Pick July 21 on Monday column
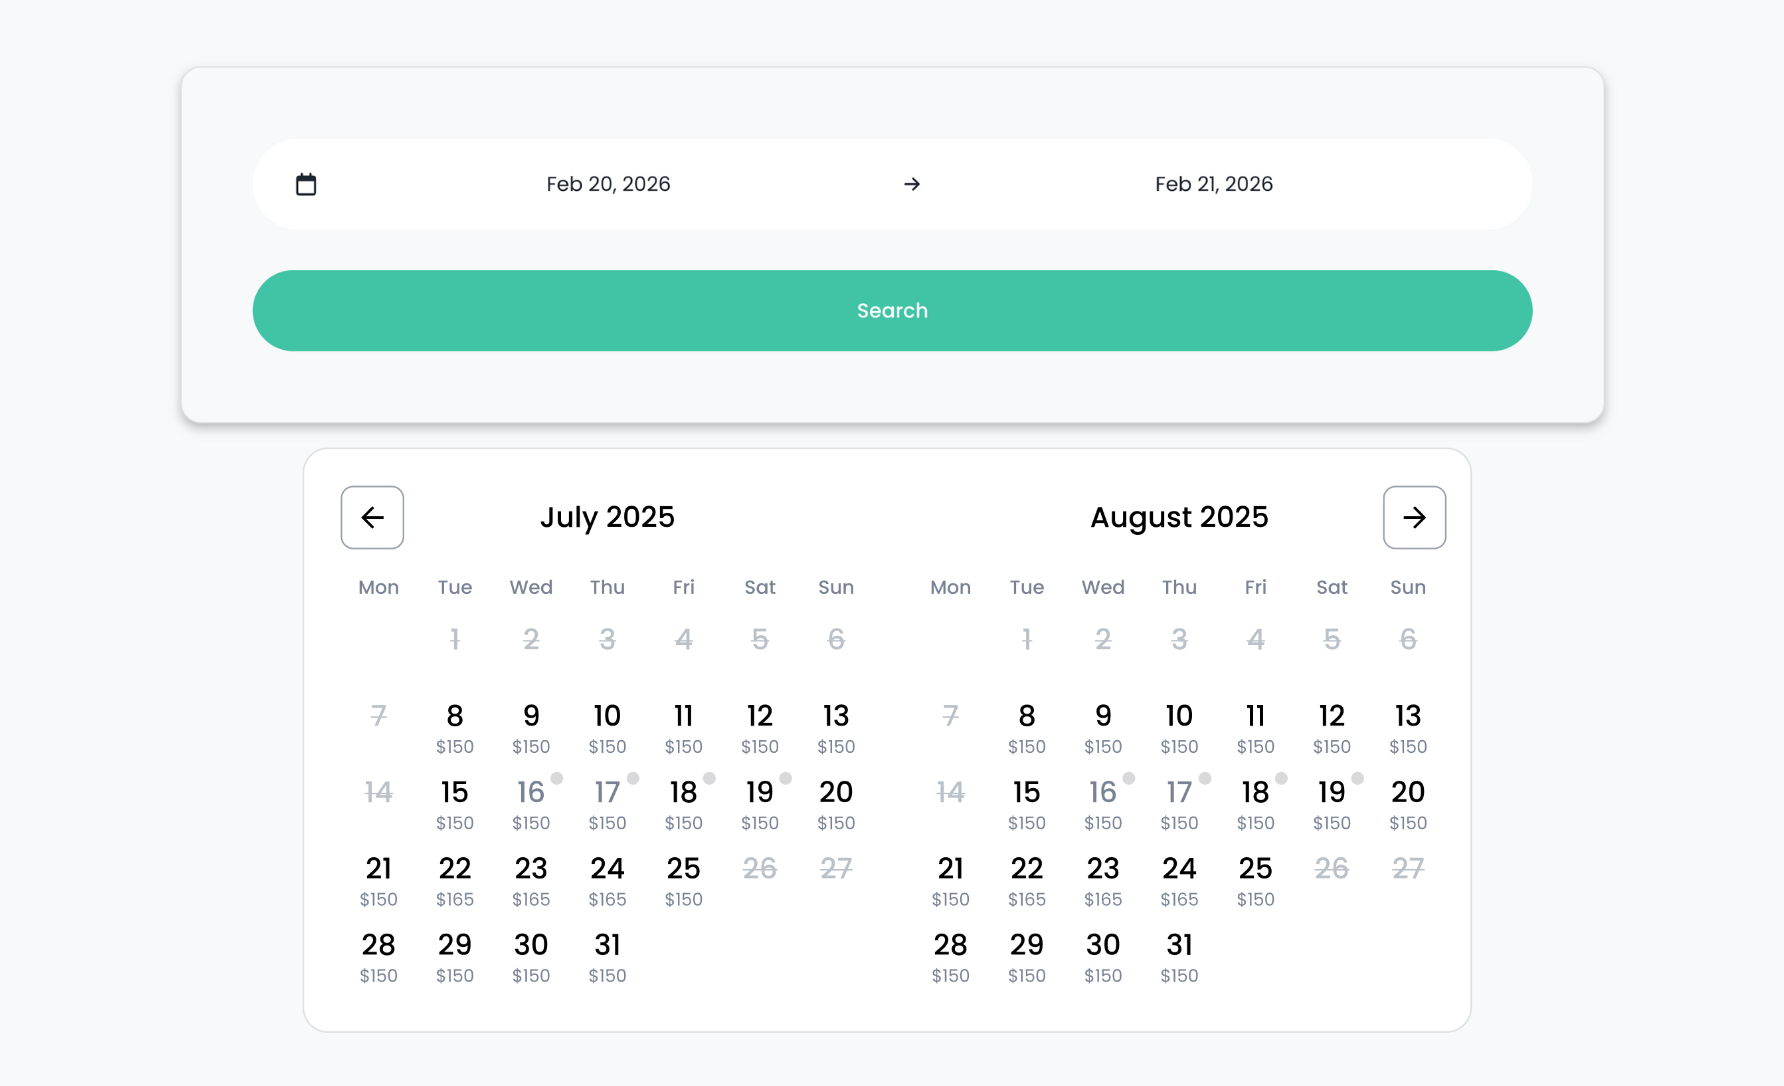Viewport: 1784px width, 1086px height. click(379, 881)
